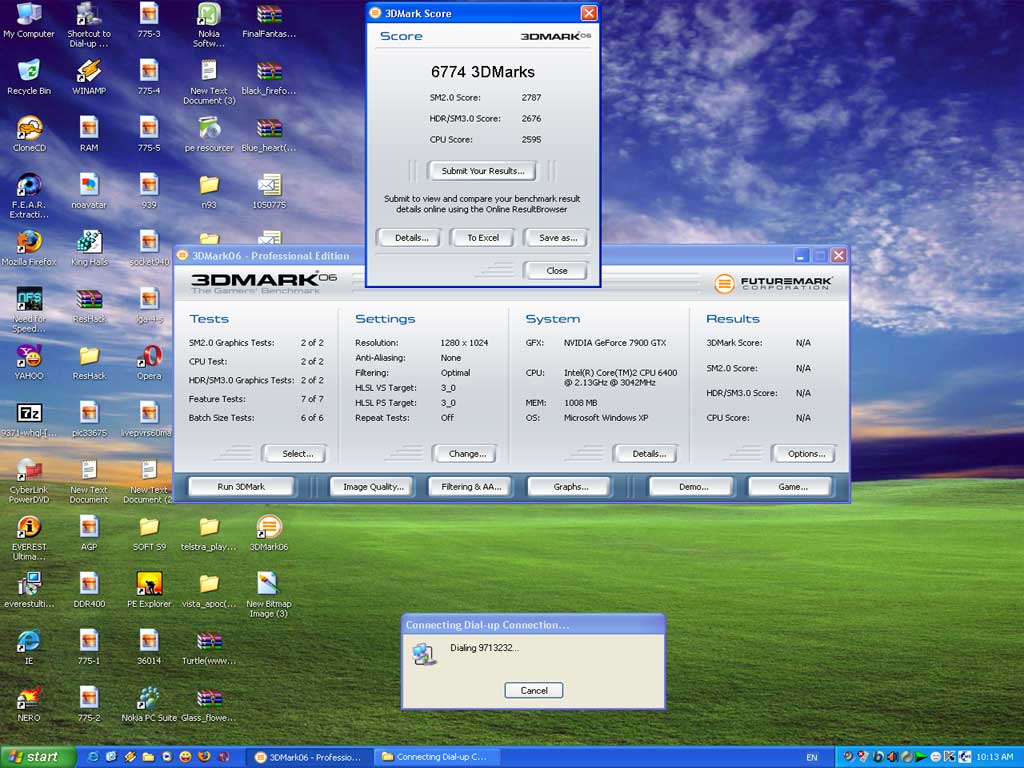Open Details in the 3DMark Score window
Viewport: 1024px width, 768px height.
(411, 238)
